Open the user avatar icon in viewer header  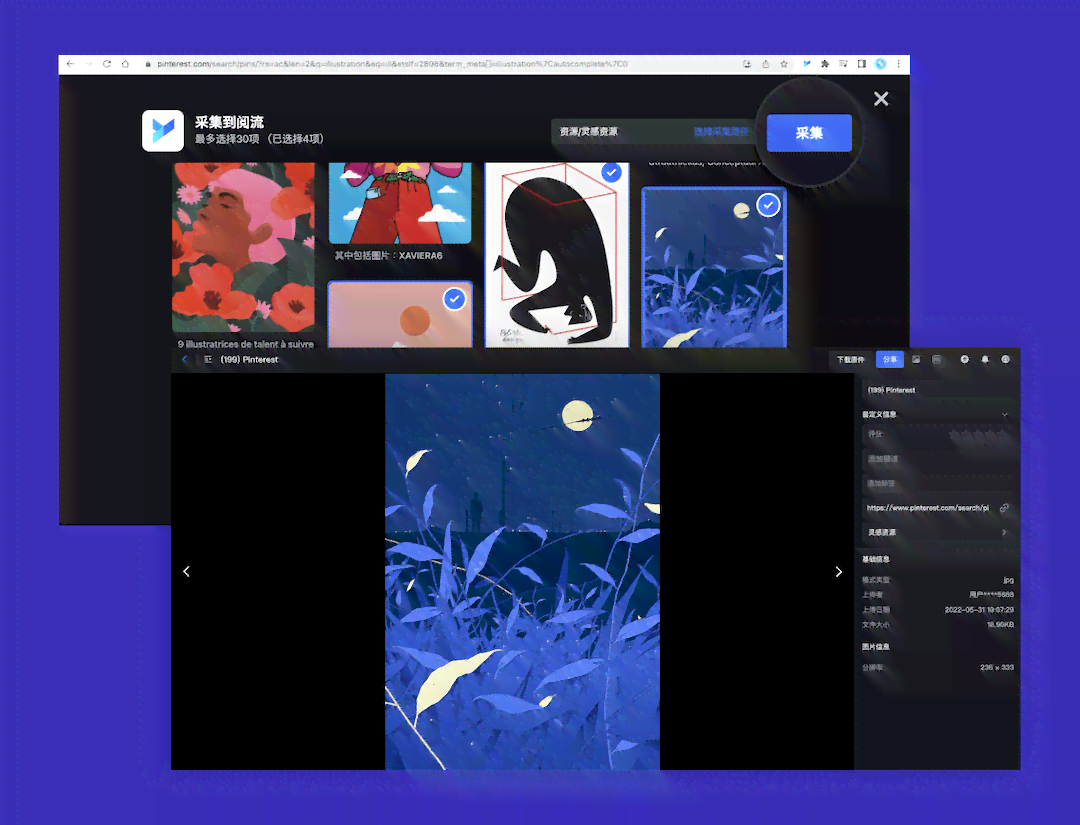[x=1006, y=359]
